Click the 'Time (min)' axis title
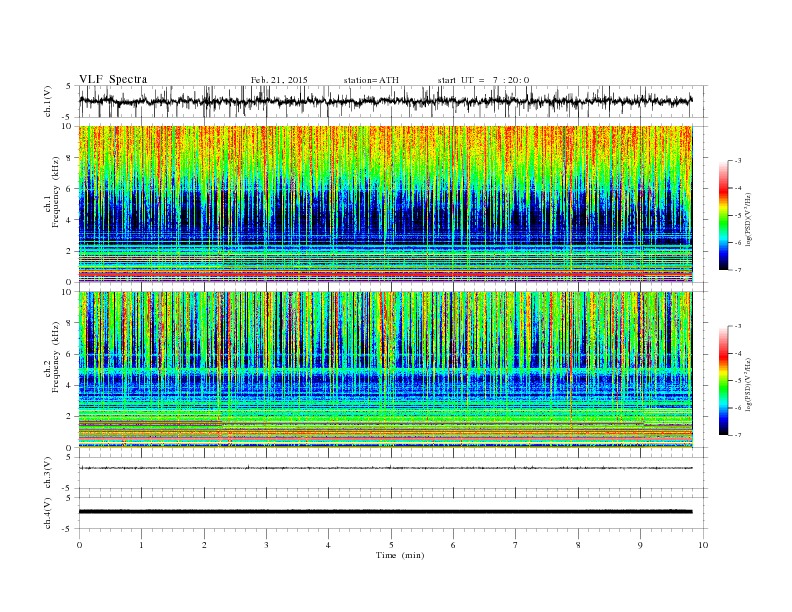Image resolution: width=792 pixels, height=612 pixels. (x=400, y=555)
